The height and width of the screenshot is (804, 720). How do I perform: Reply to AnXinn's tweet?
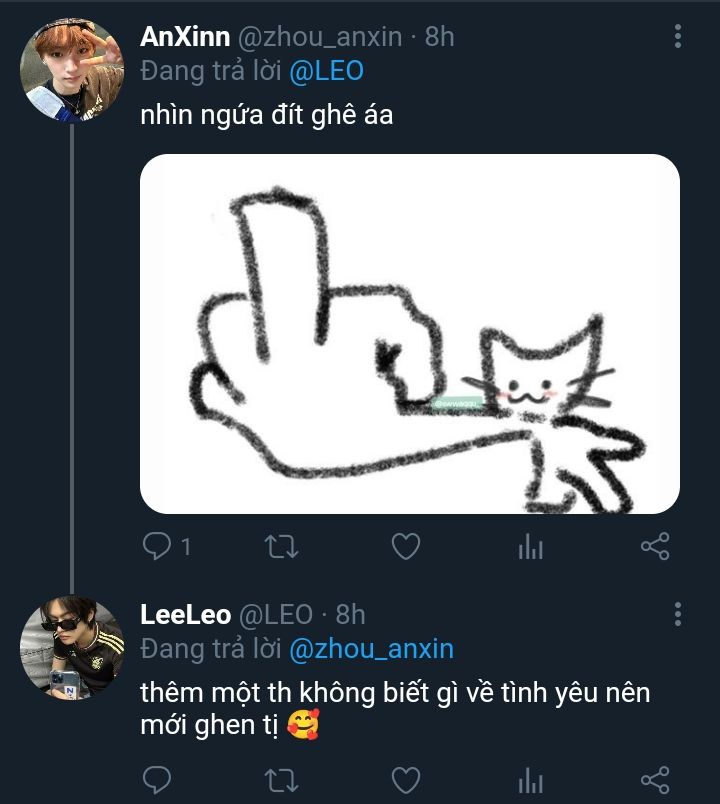(157, 546)
